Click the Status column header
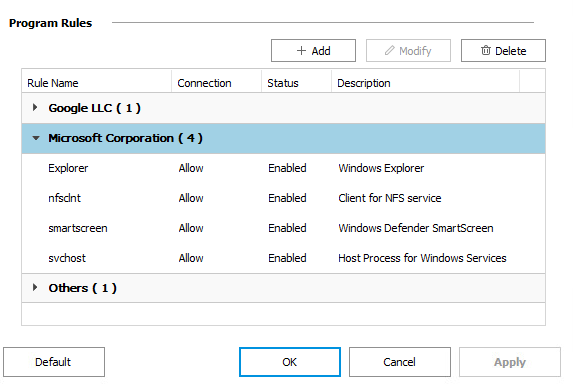The image size is (573, 389). click(296, 83)
